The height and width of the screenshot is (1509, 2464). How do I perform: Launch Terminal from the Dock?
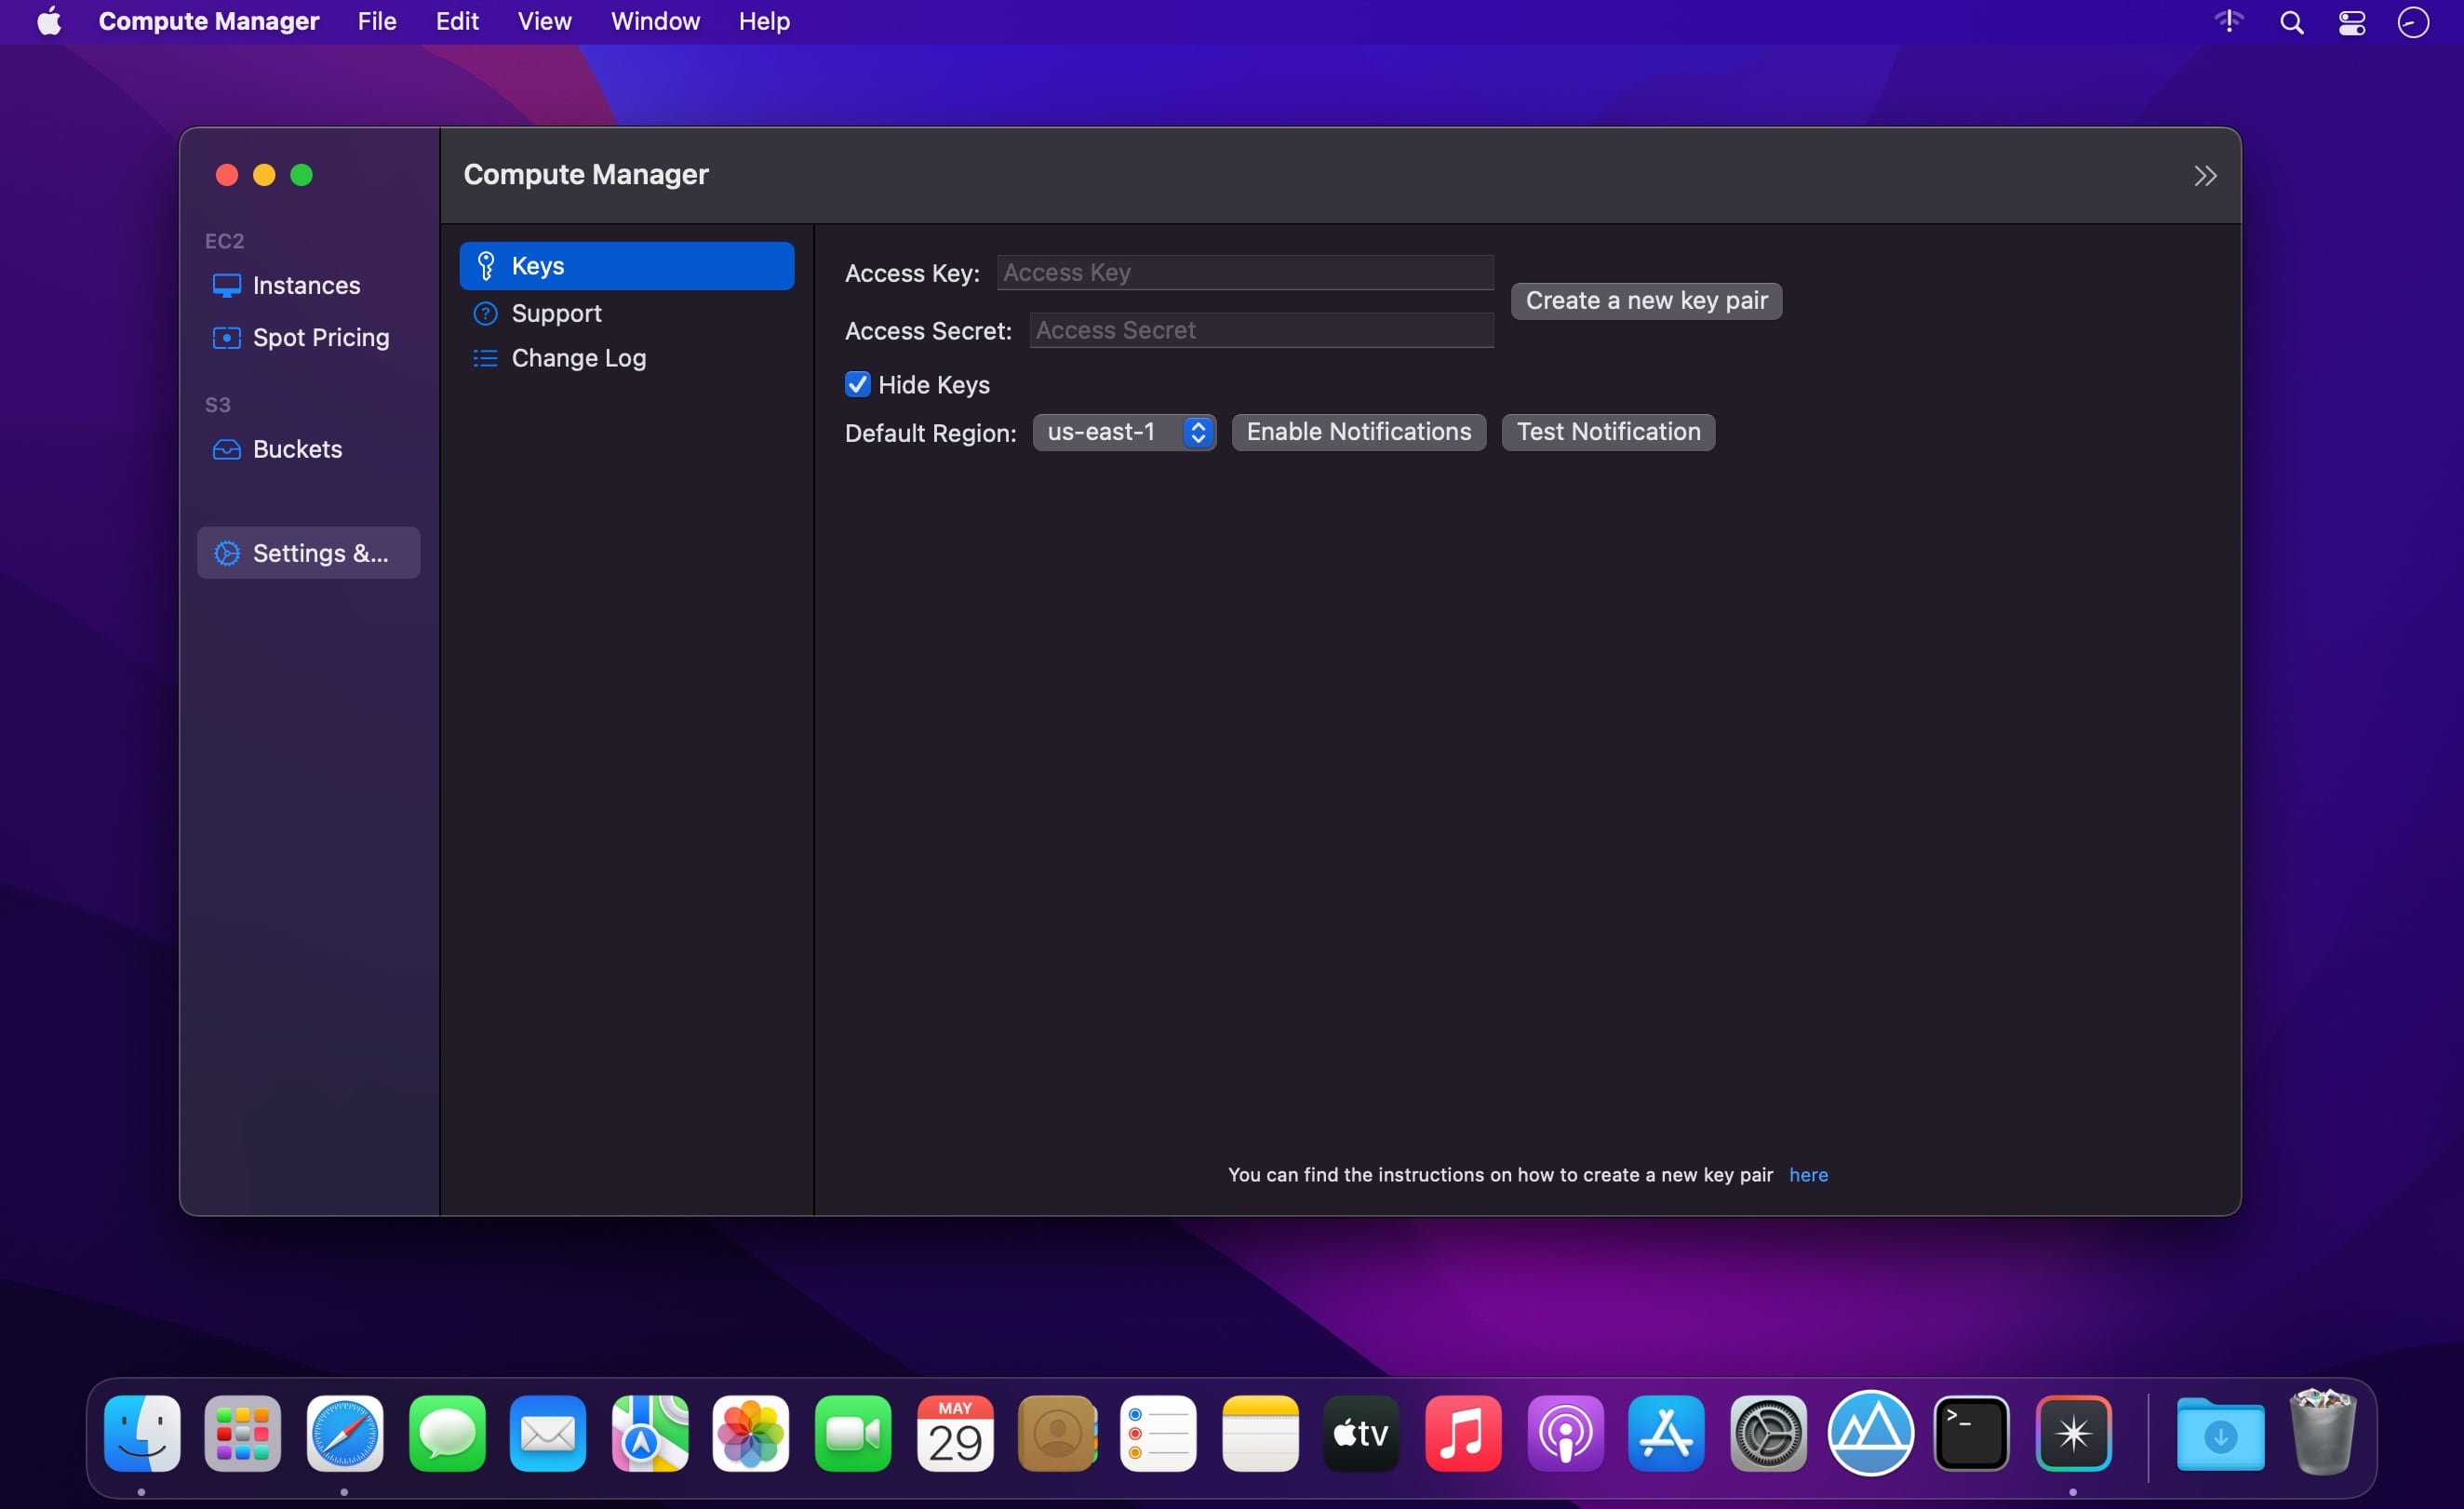(x=1971, y=1434)
